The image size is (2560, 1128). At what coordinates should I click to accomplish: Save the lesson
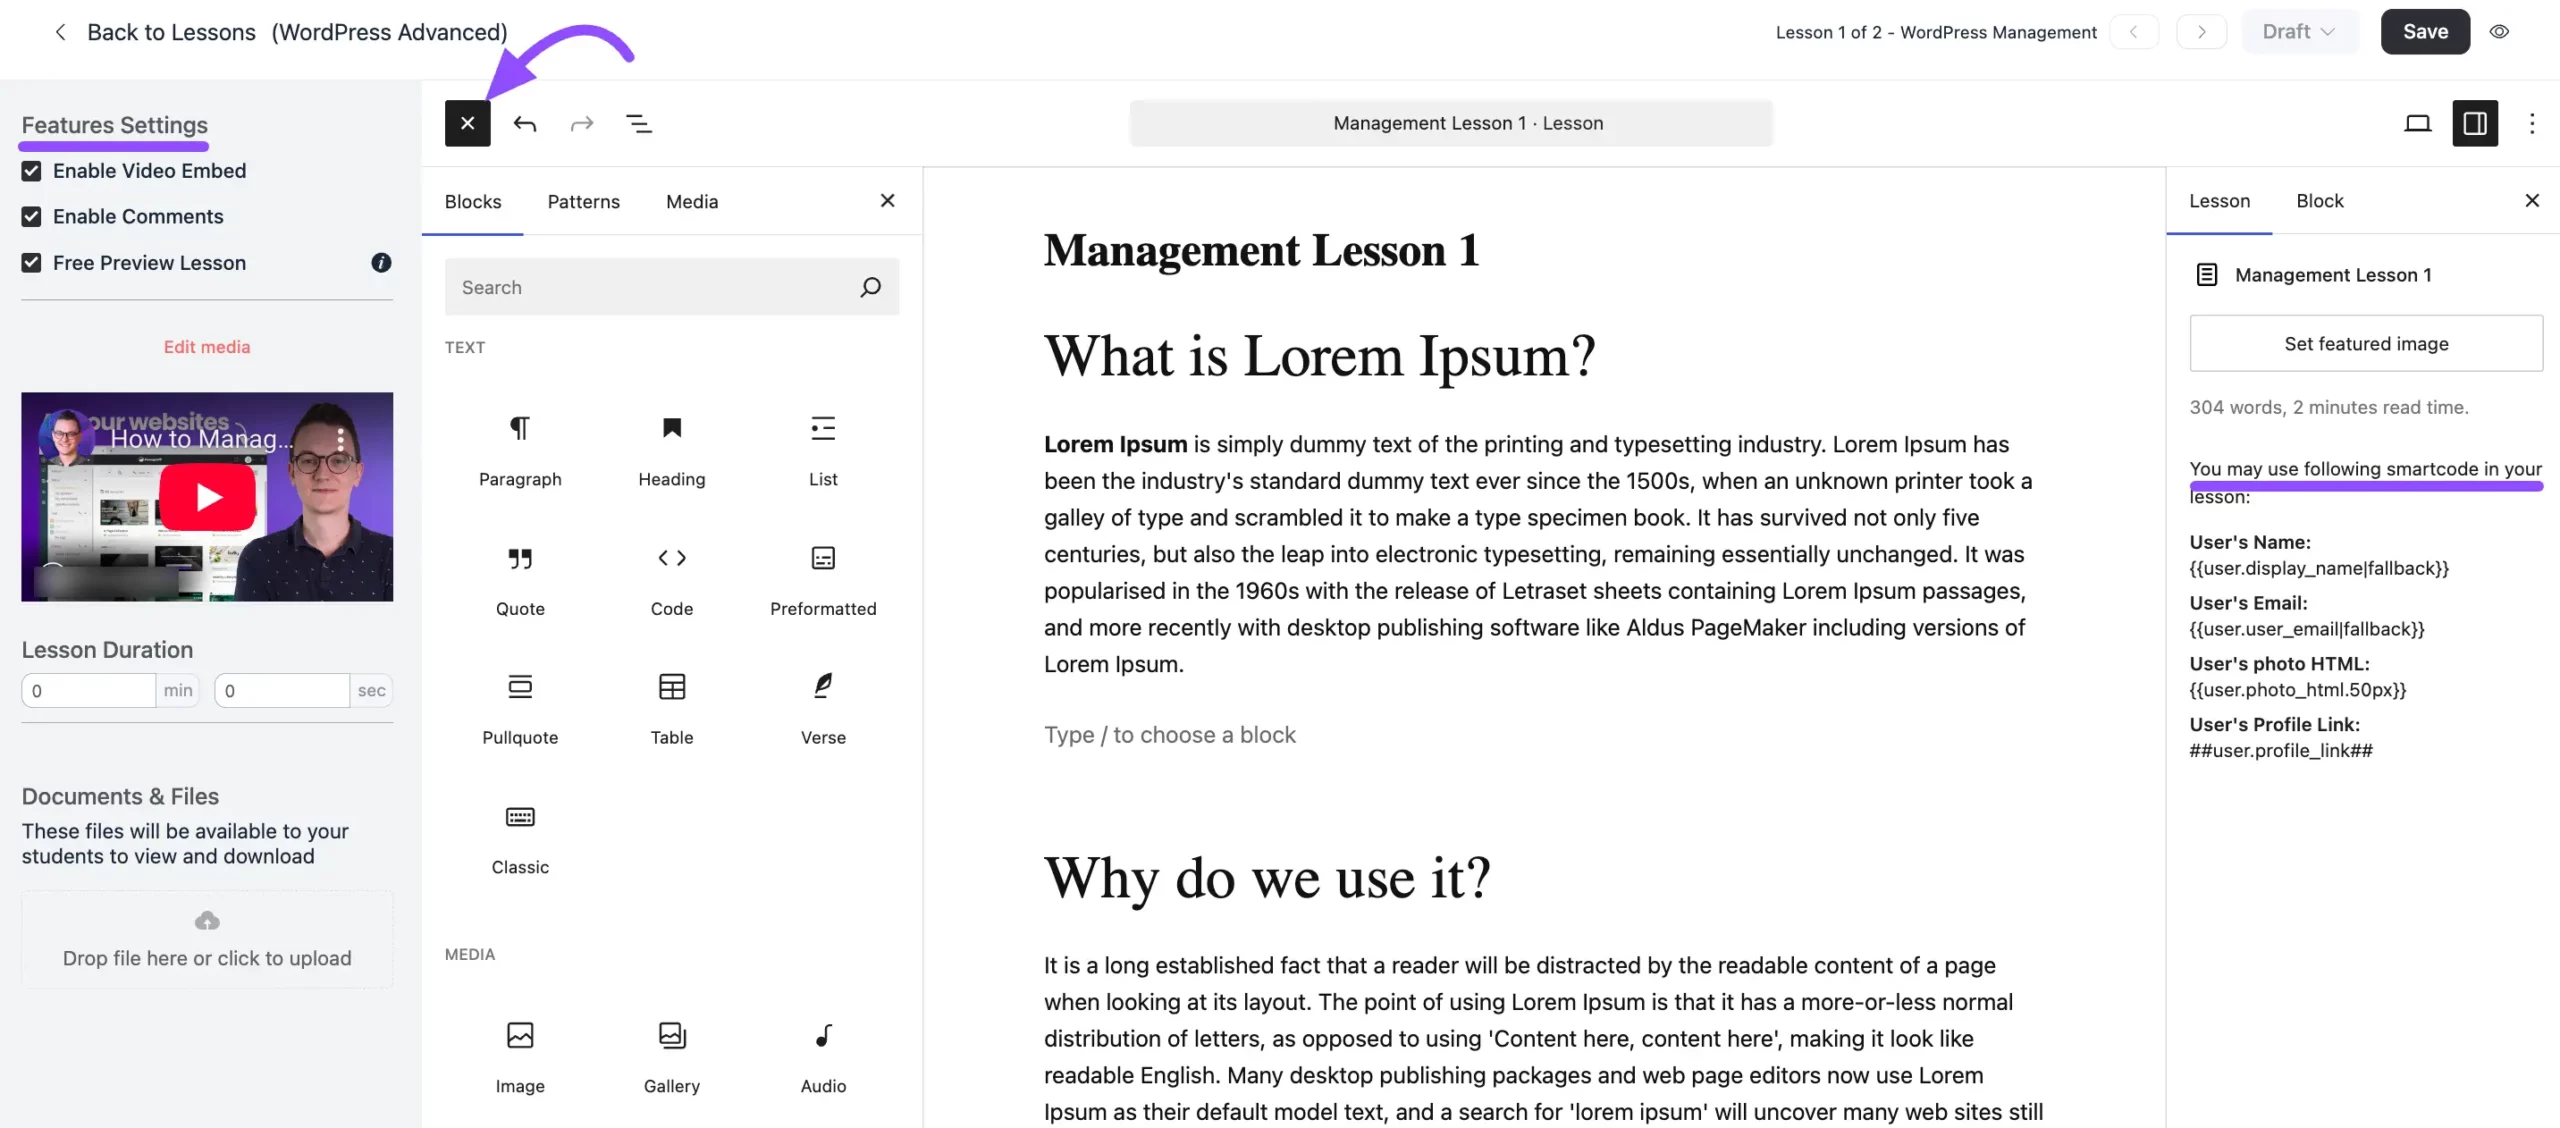2425,31
